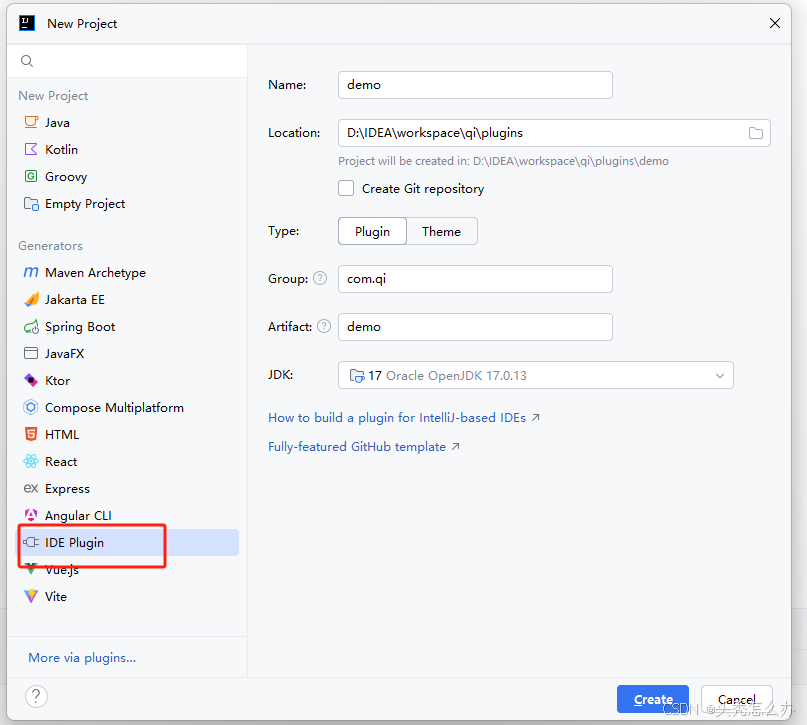The height and width of the screenshot is (725, 807).
Task: Click the IntelliJ IDEA logo in title bar
Action: point(27,23)
